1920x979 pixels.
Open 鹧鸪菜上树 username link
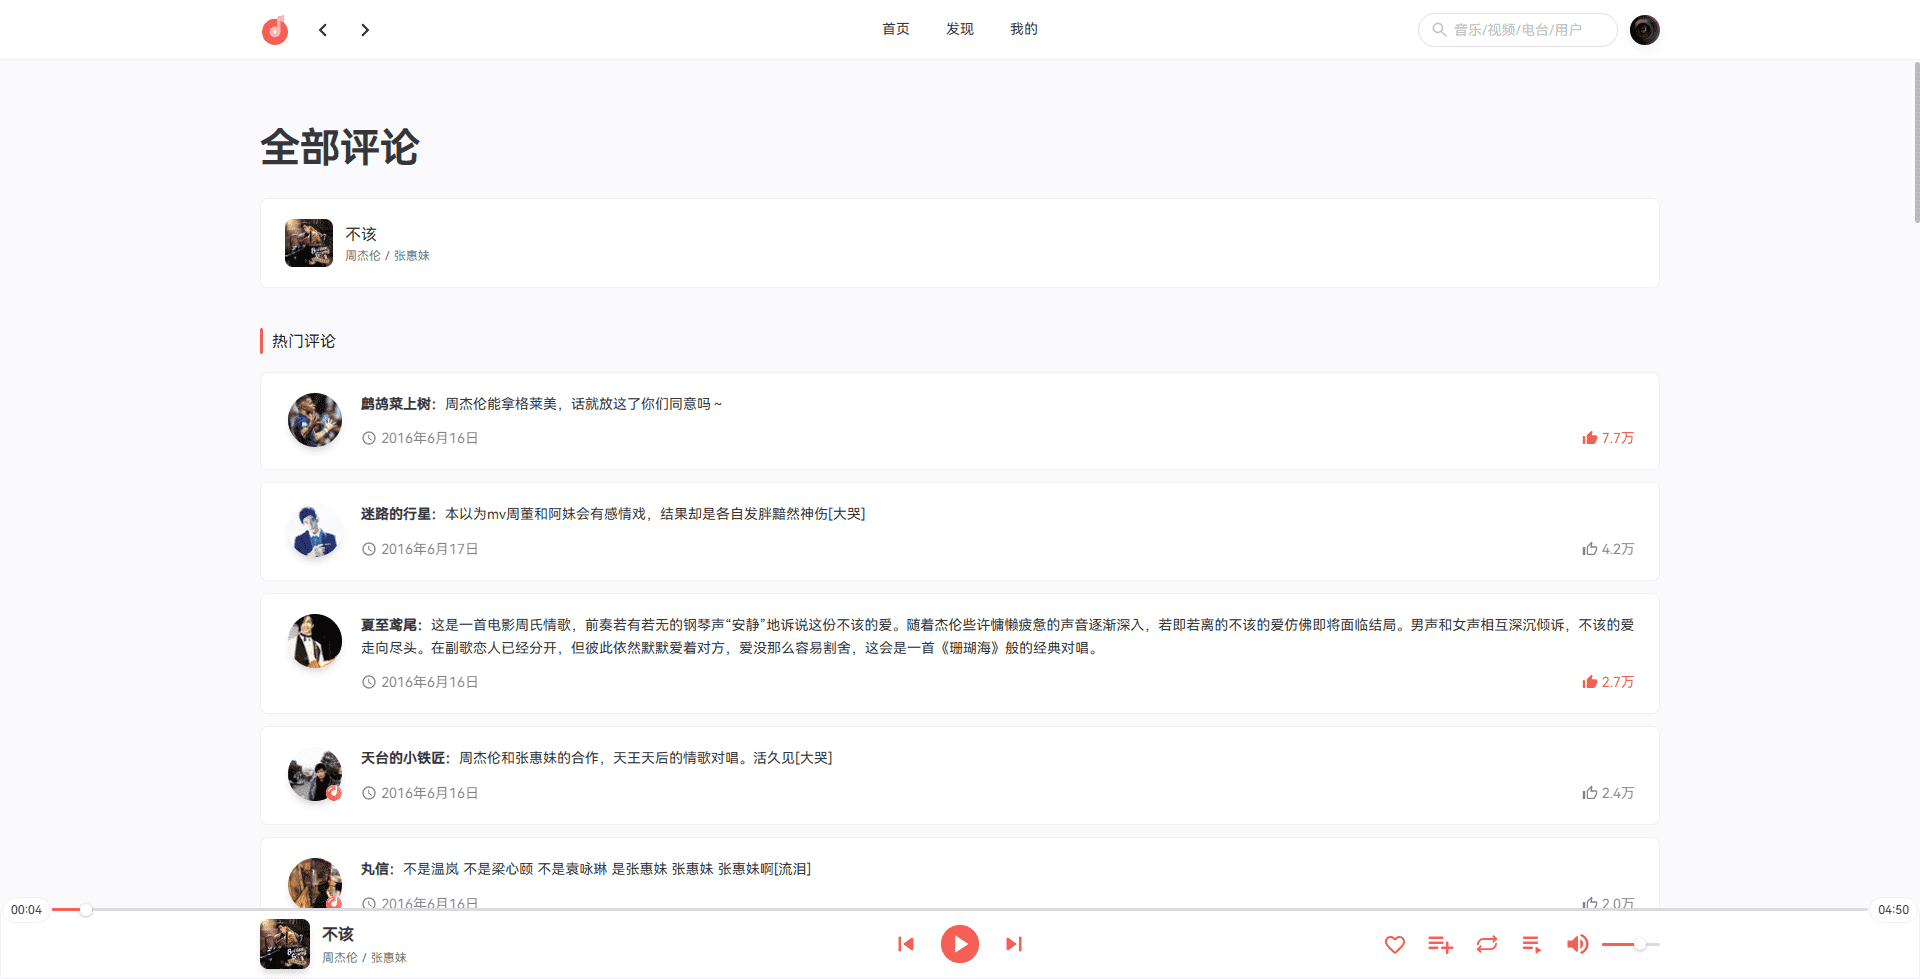coord(396,404)
